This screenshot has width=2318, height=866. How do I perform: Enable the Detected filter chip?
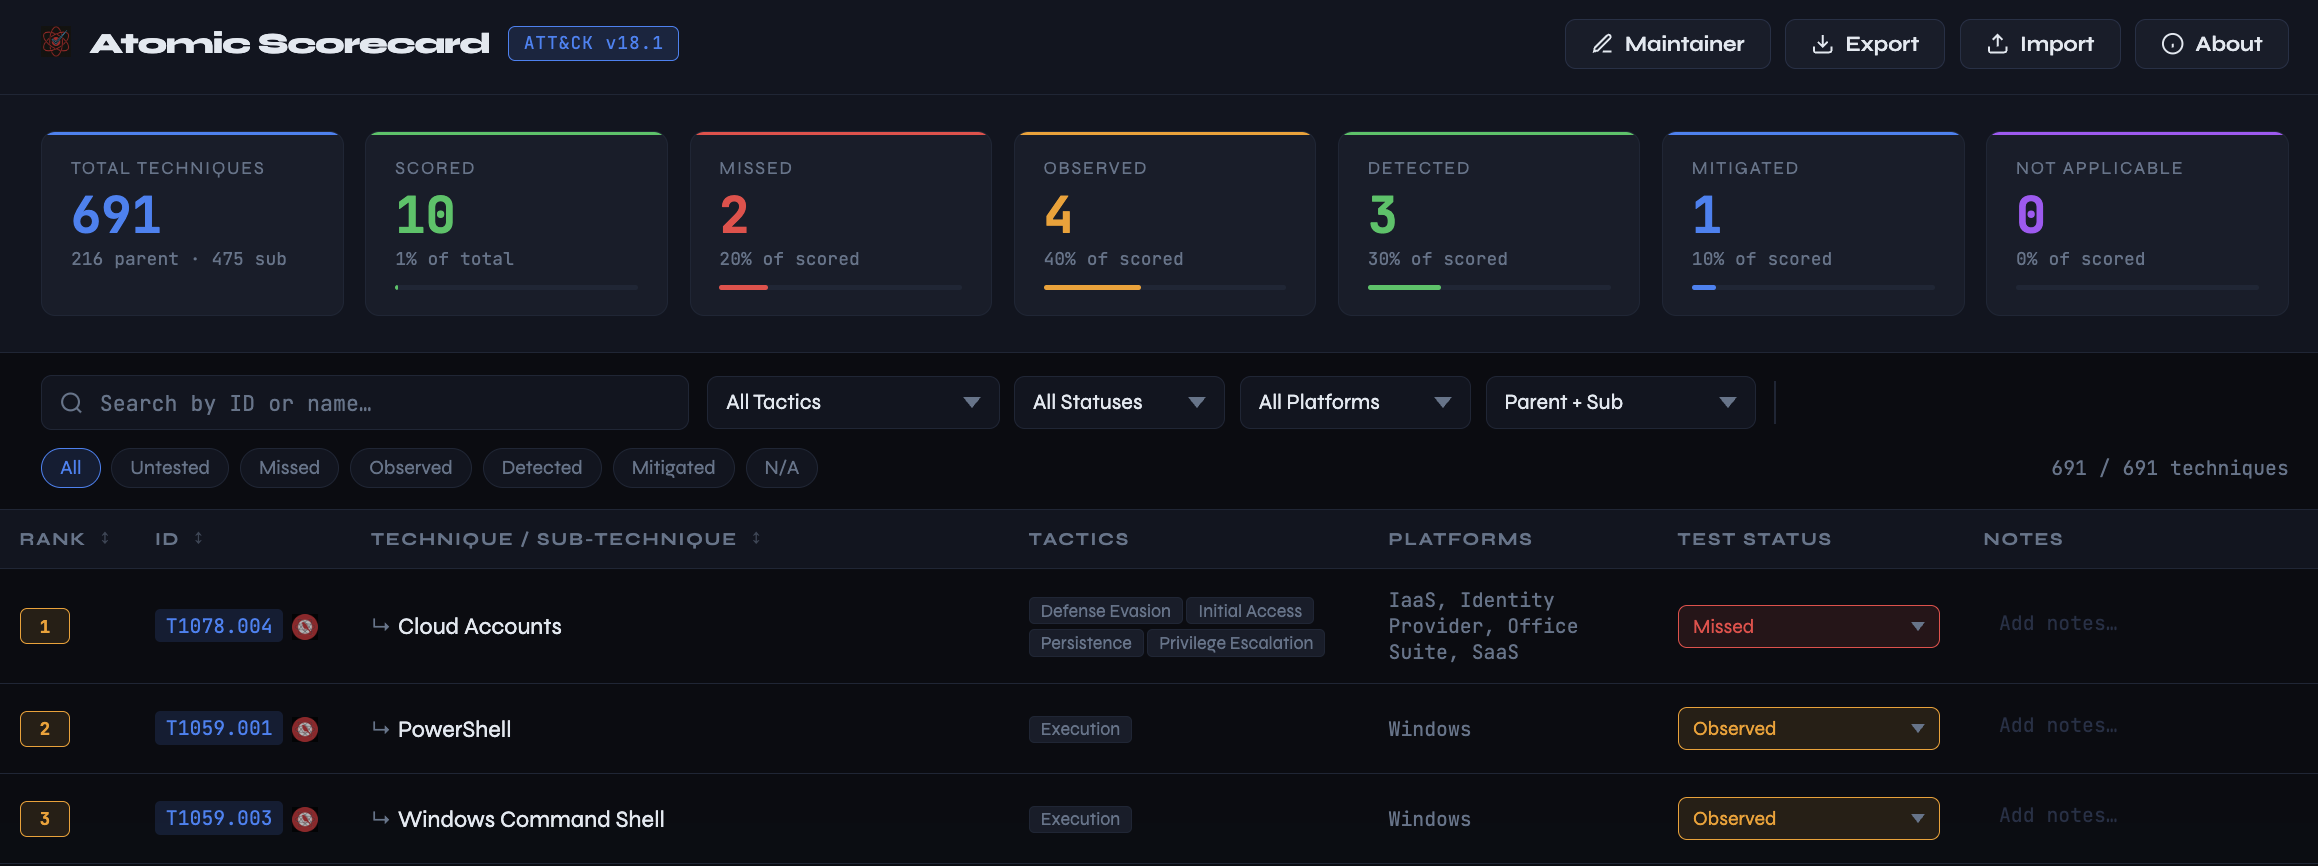coord(541,468)
